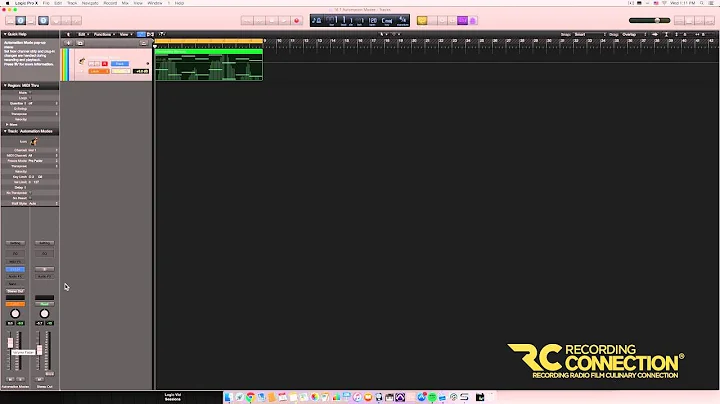Click the Play transport button
The image size is (720, 404).
tap(284, 21)
